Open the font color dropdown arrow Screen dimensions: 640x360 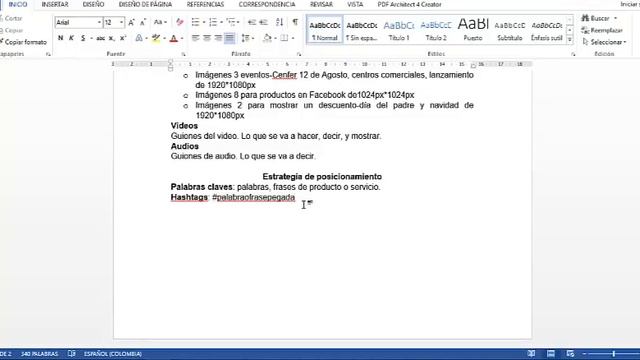pyautogui.click(x=182, y=38)
